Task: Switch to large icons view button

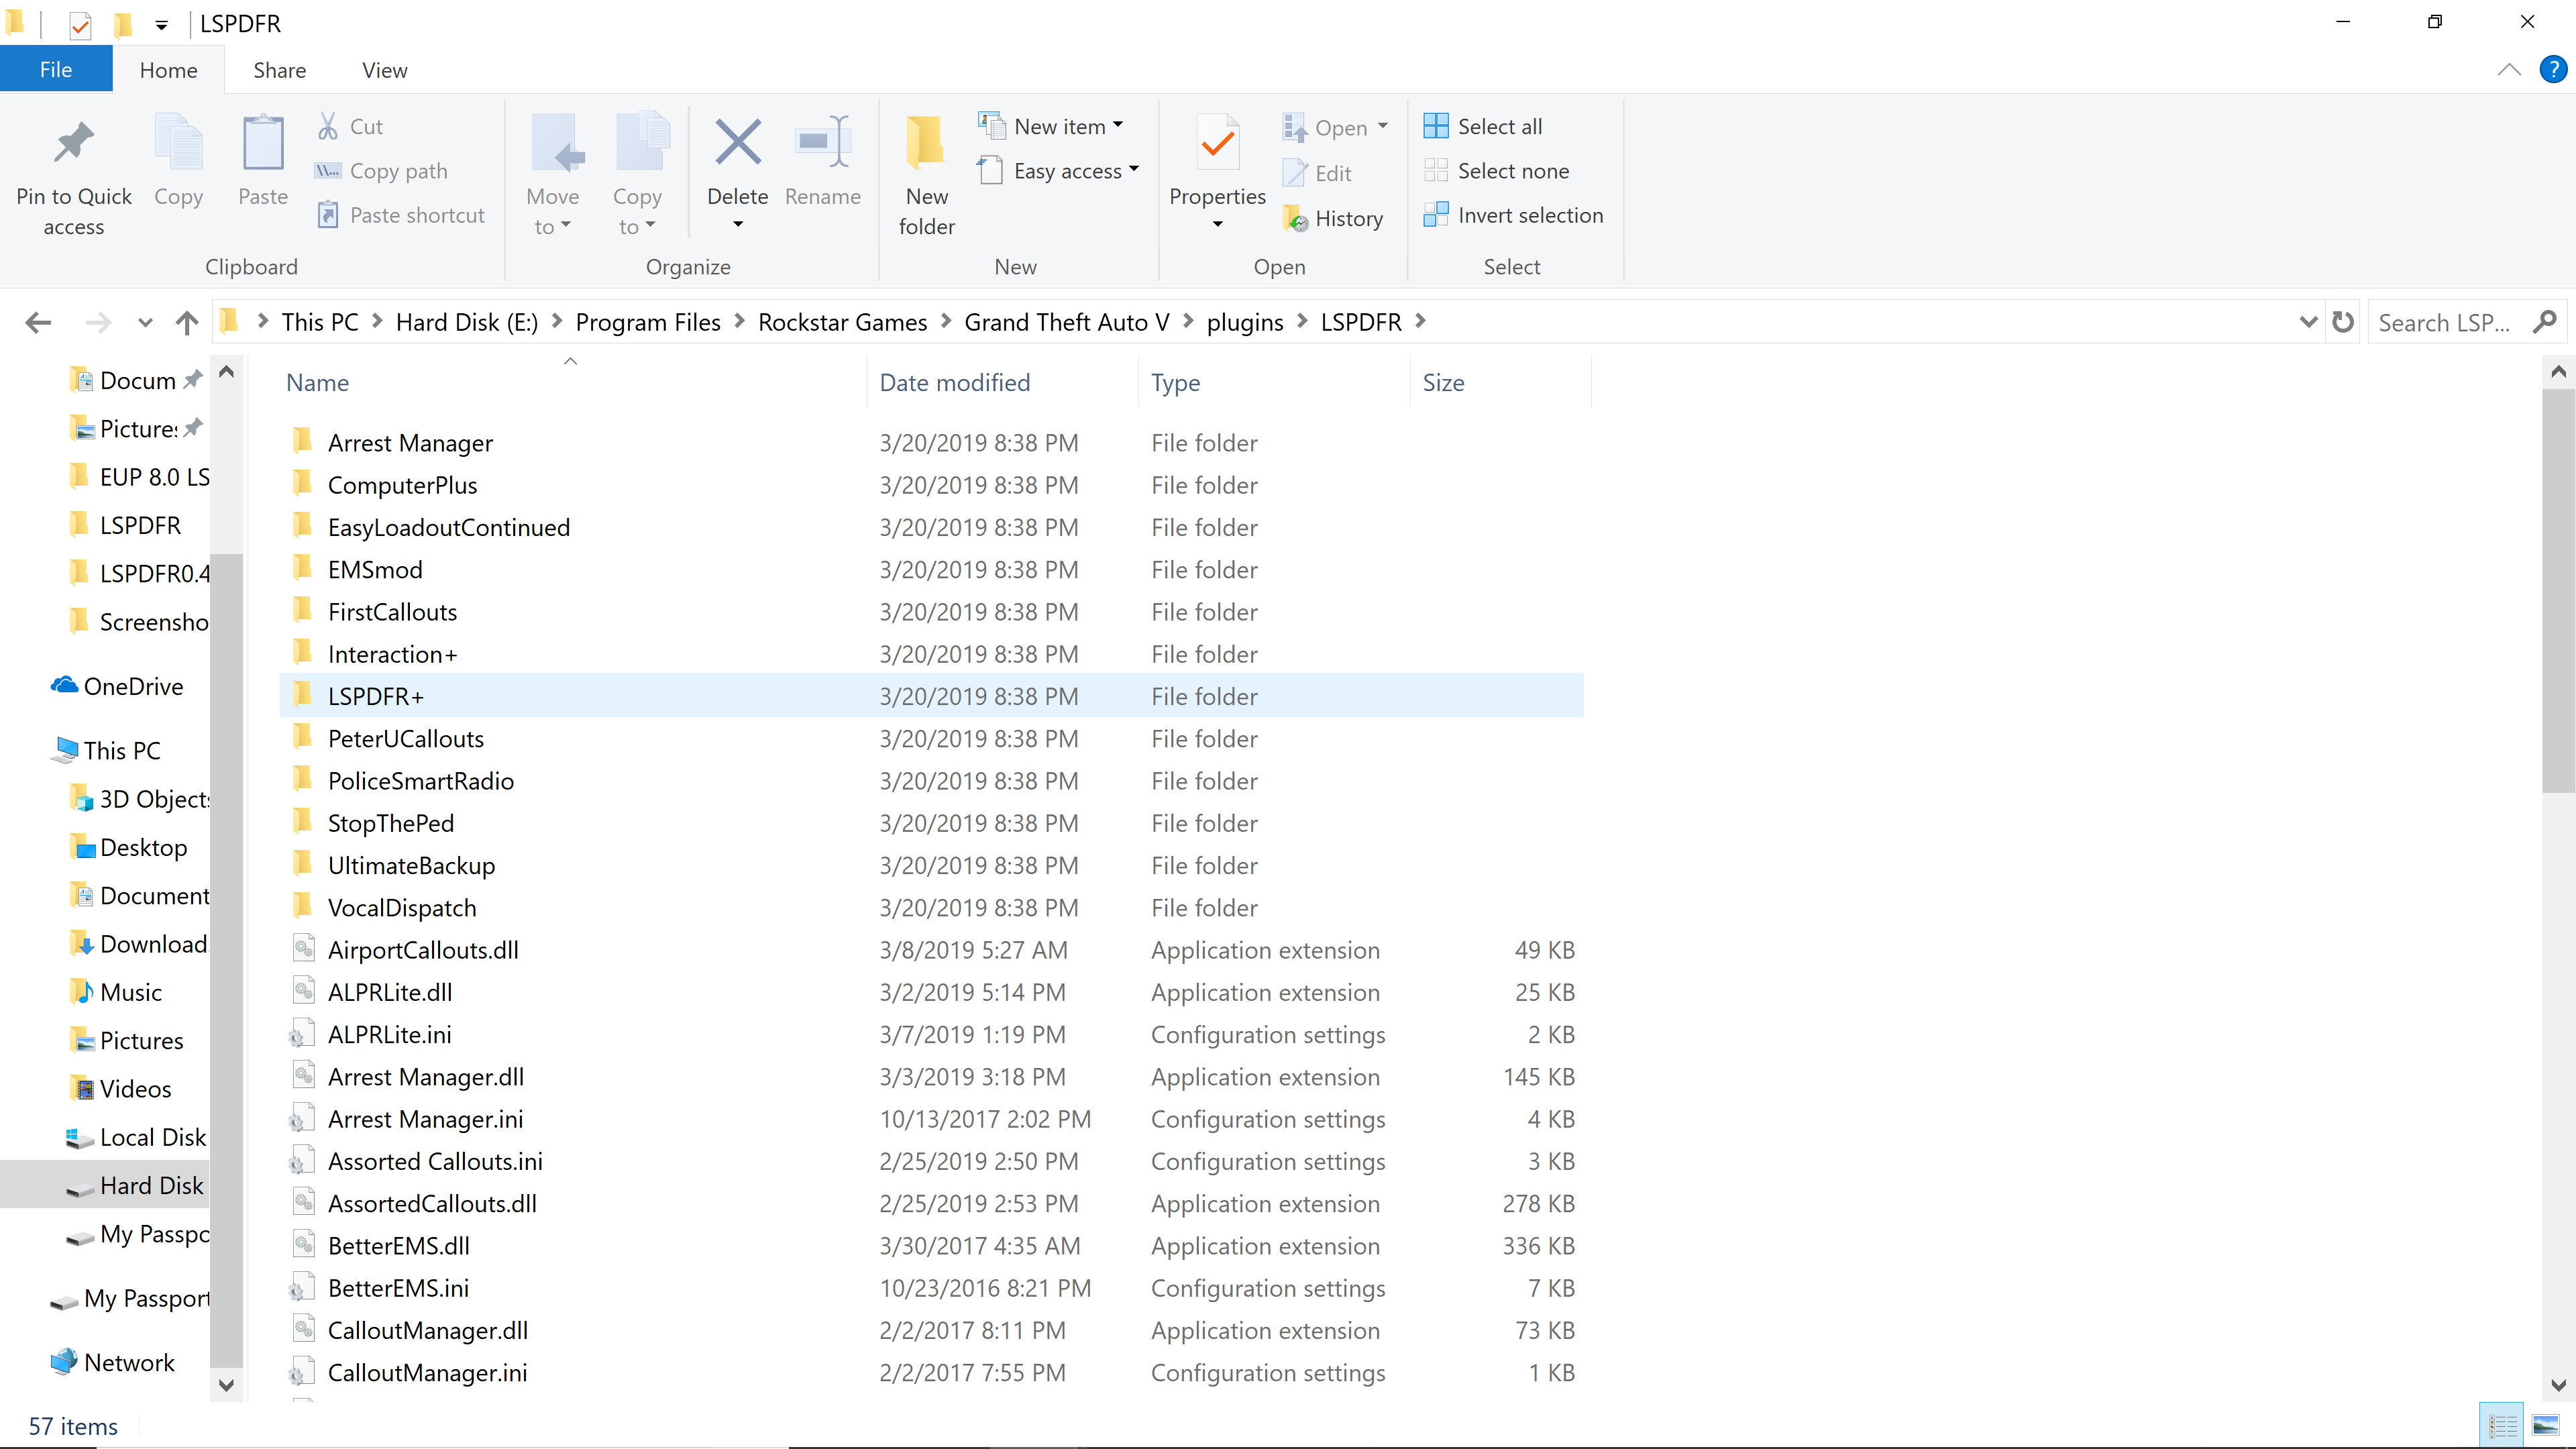Action: tap(2545, 1426)
